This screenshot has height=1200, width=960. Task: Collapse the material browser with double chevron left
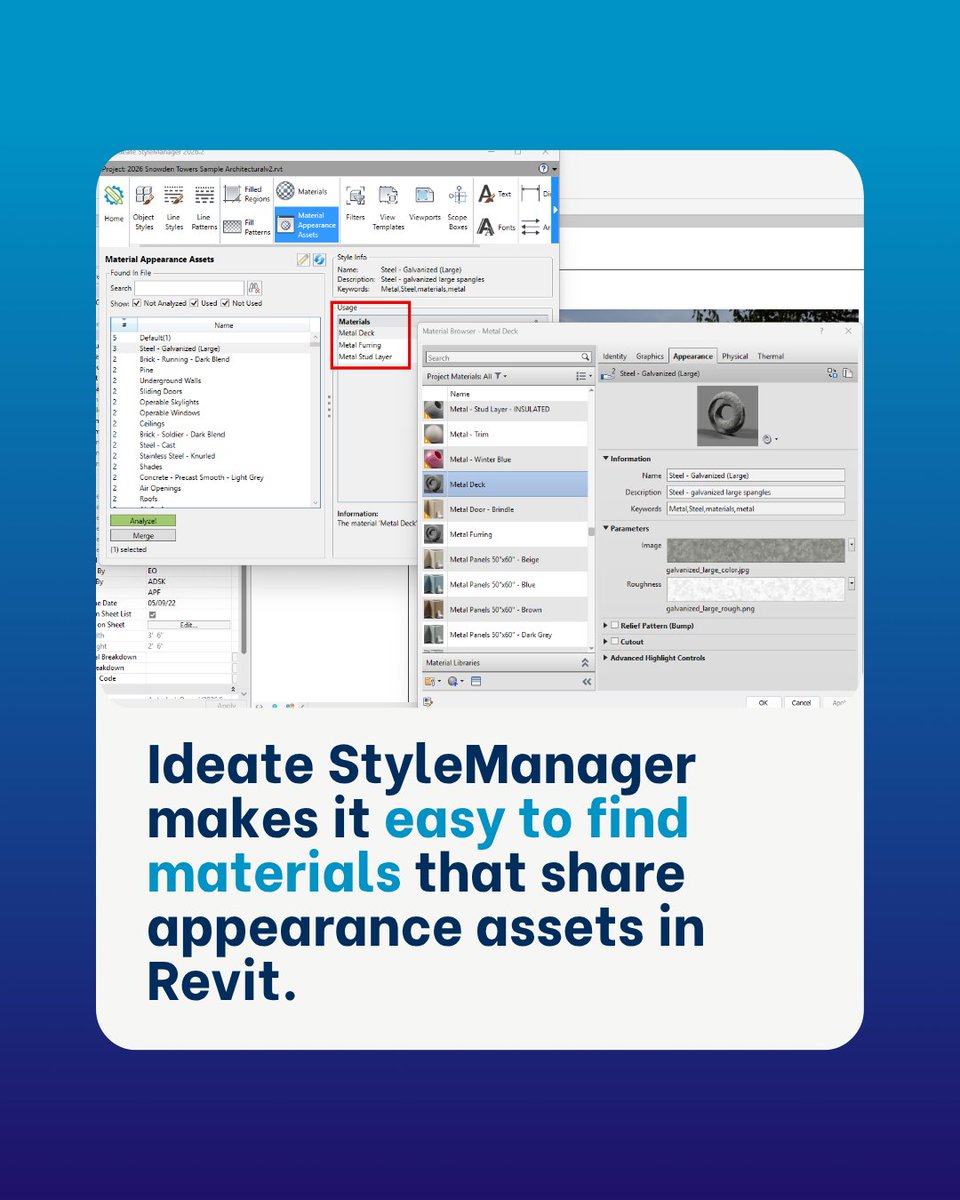tap(586, 682)
